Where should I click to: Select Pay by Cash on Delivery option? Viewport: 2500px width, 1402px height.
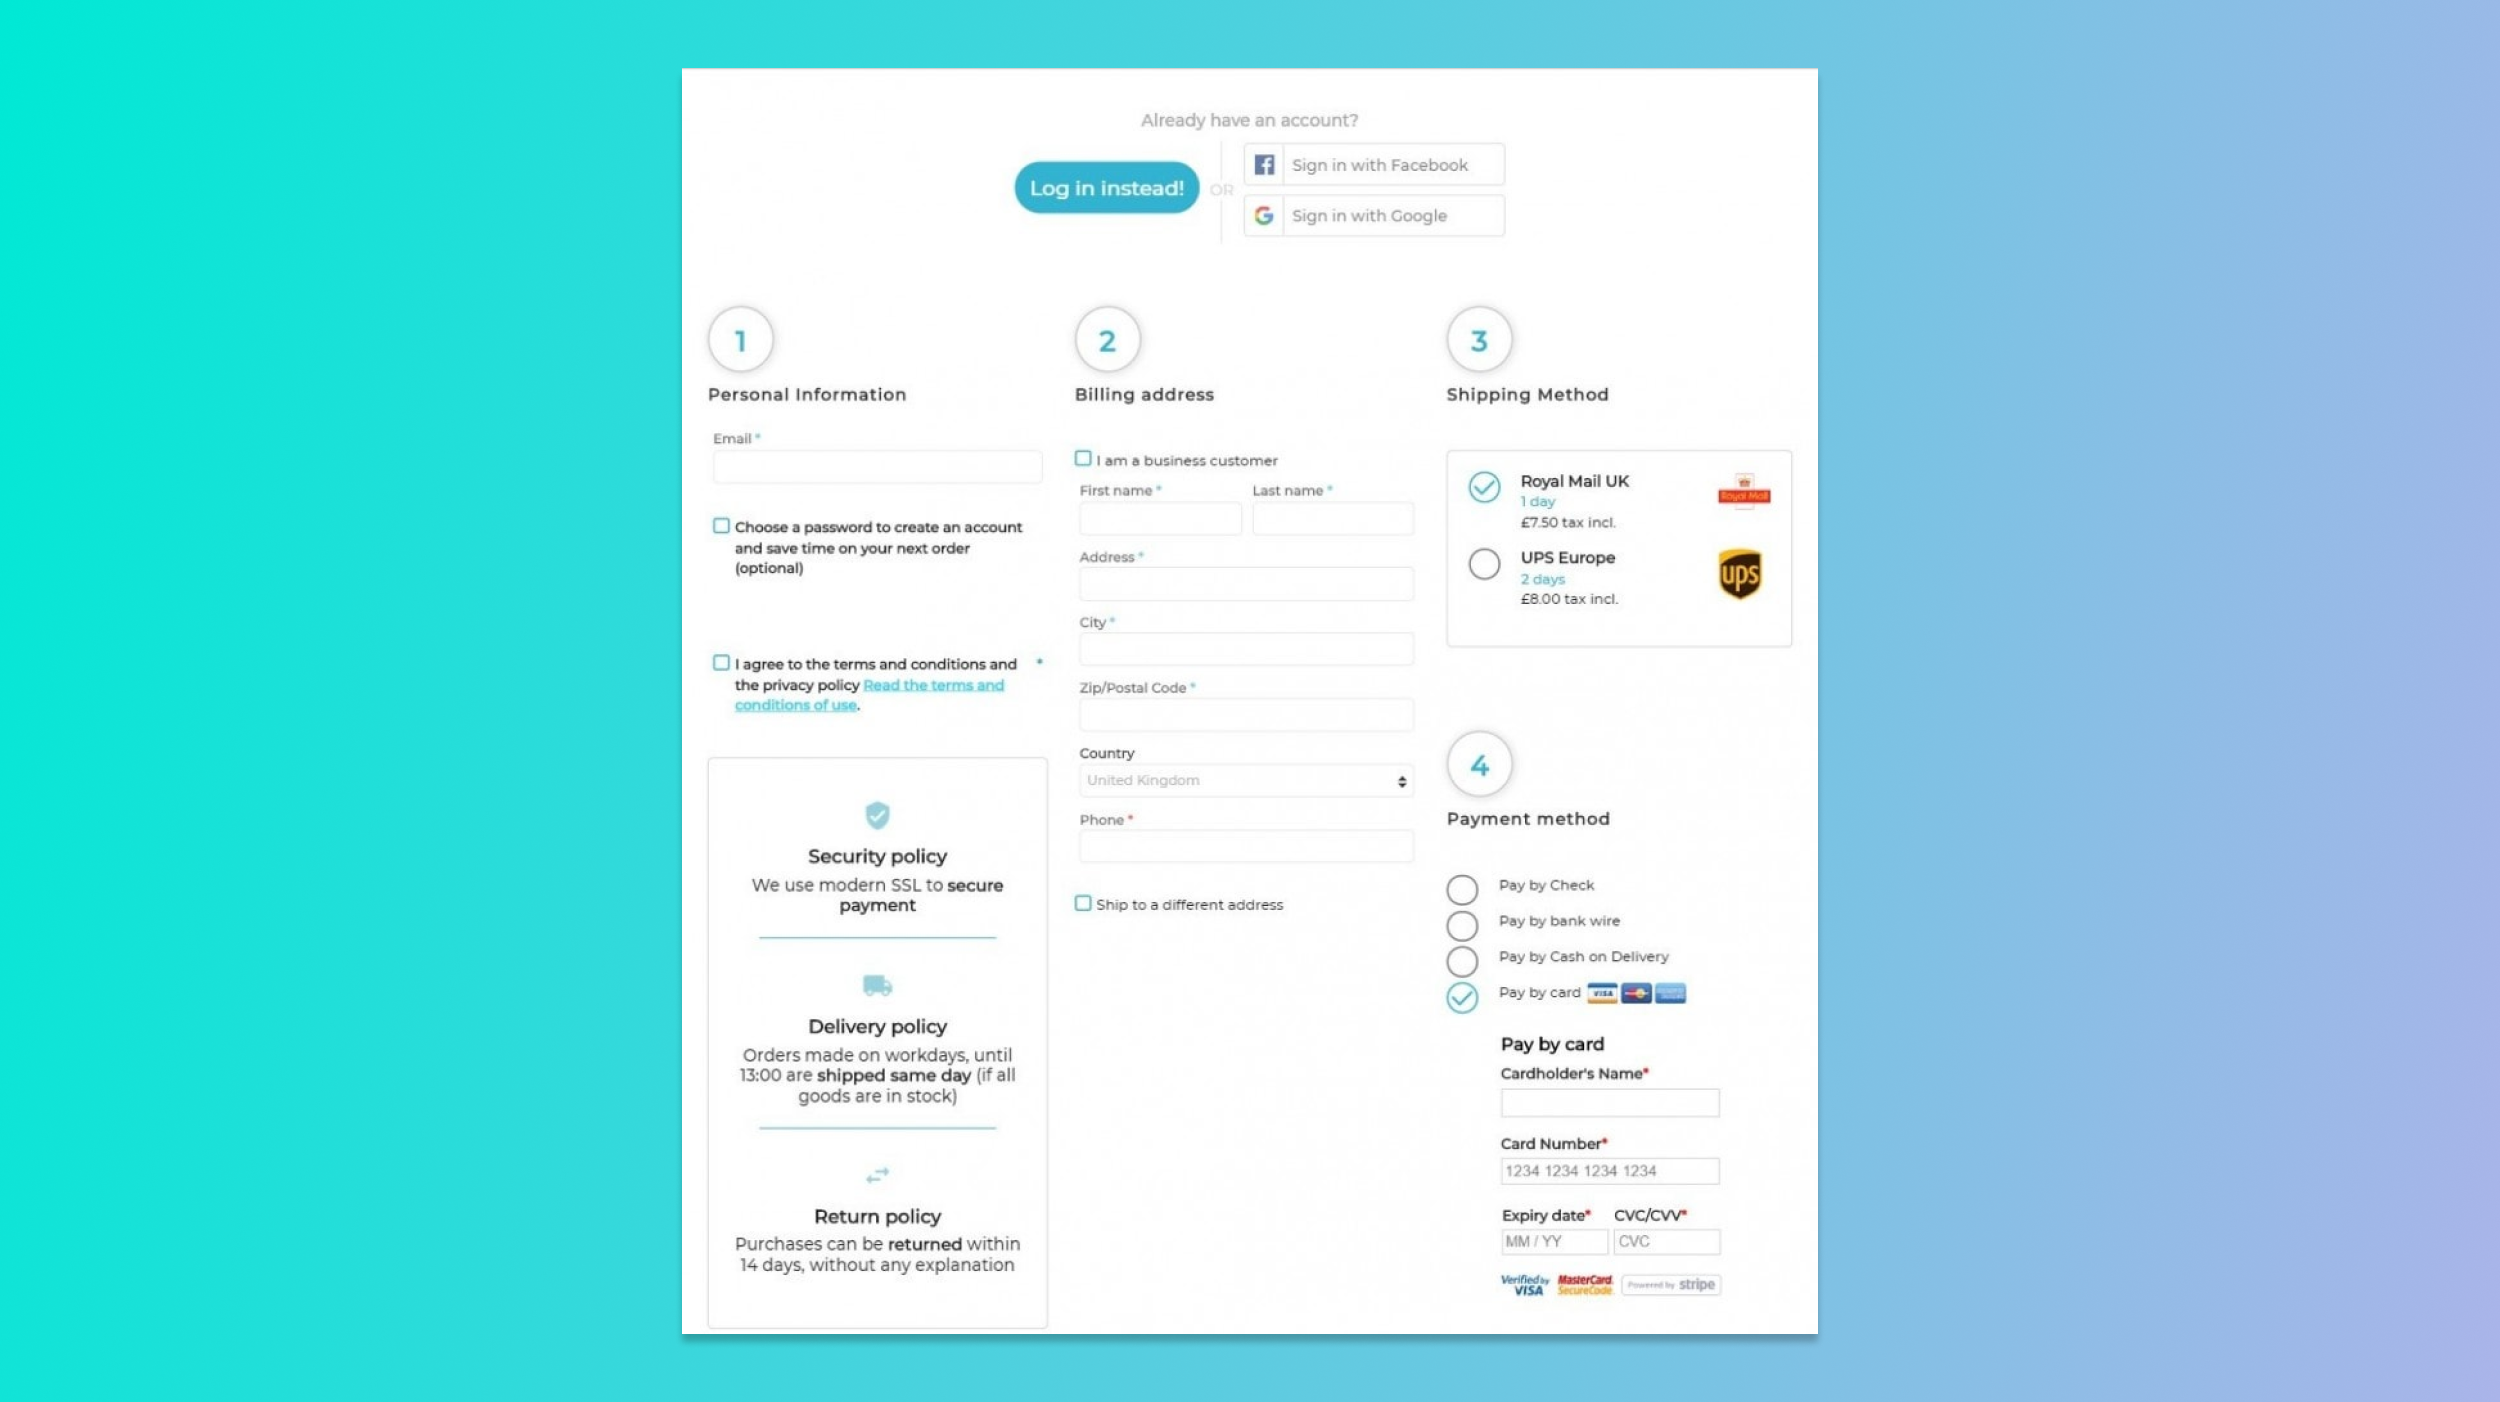click(1461, 958)
